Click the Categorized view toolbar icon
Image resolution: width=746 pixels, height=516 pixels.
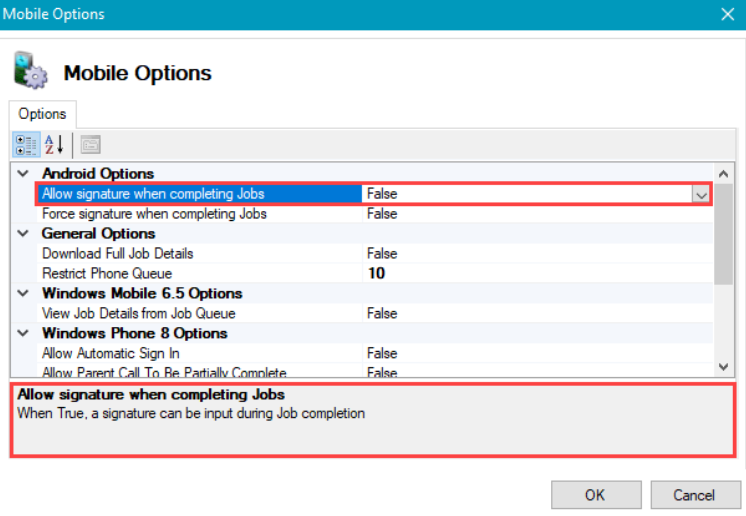coord(26,144)
